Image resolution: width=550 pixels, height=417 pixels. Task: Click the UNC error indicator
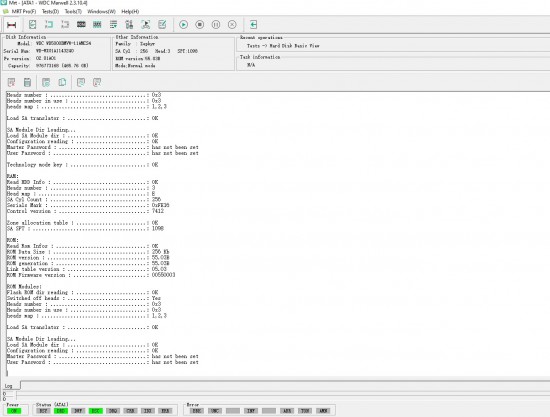[215, 411]
